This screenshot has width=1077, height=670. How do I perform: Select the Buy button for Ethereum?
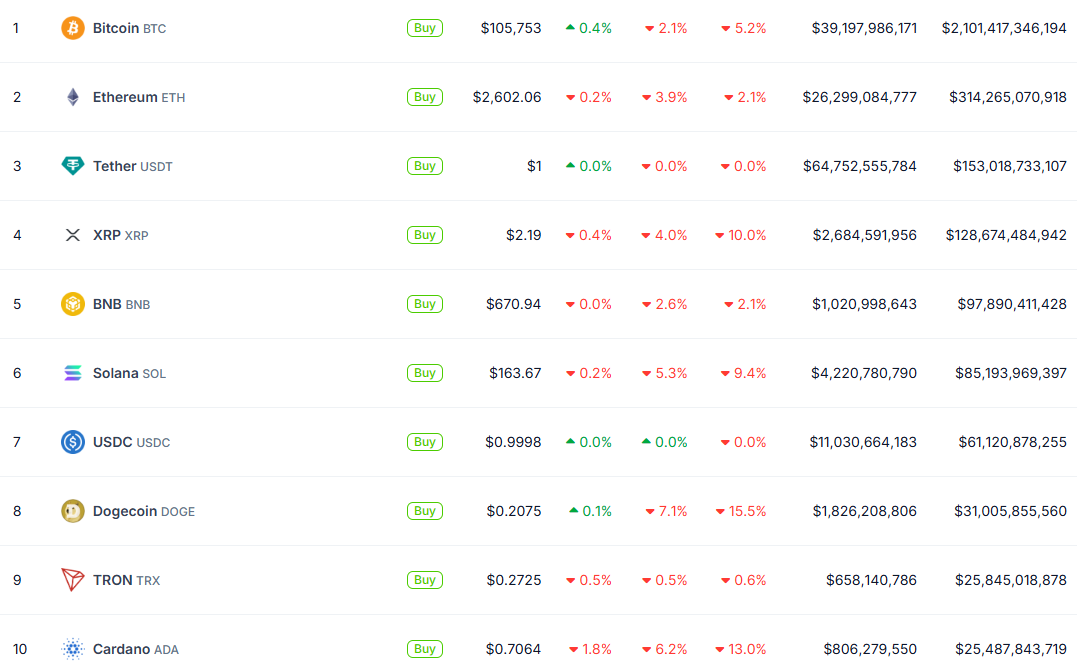coord(424,97)
